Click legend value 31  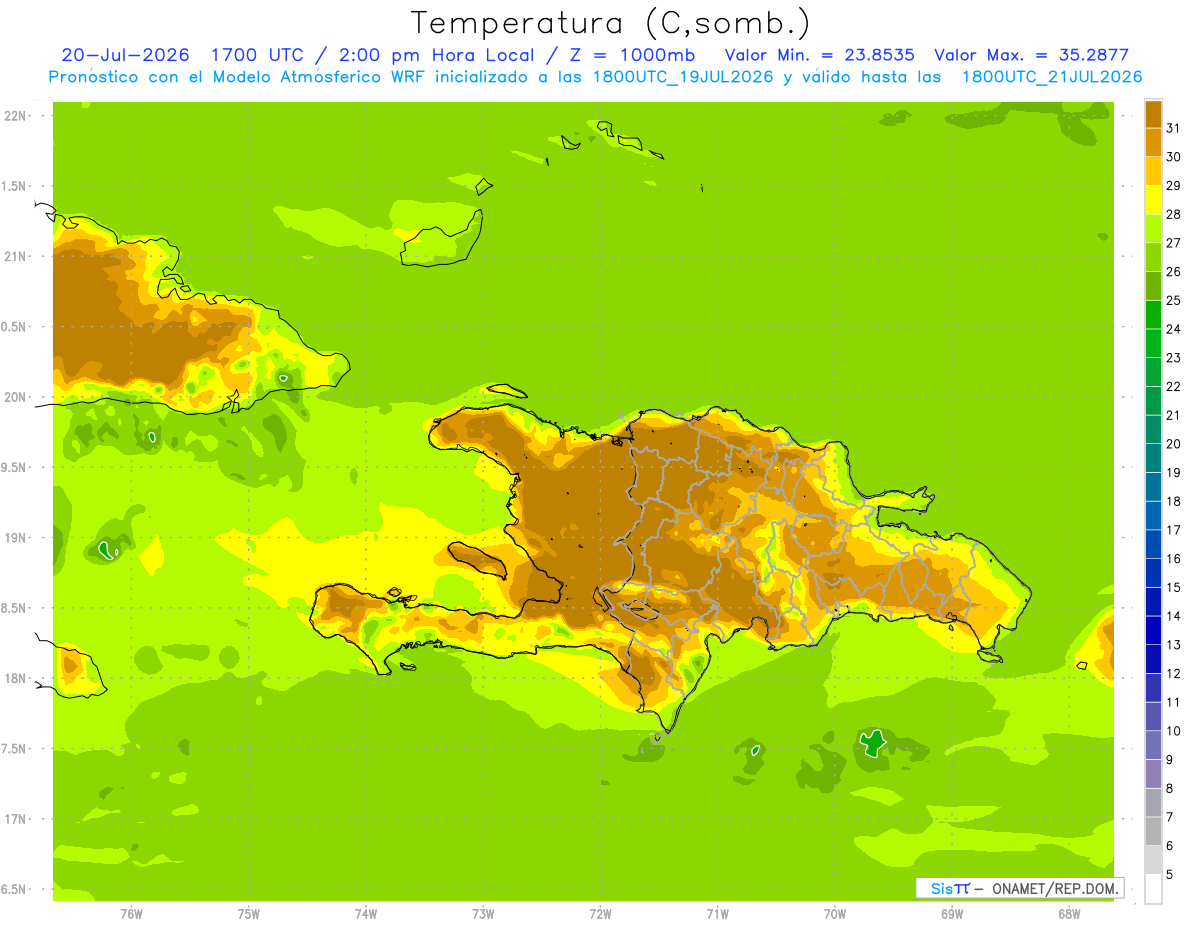click(1174, 128)
